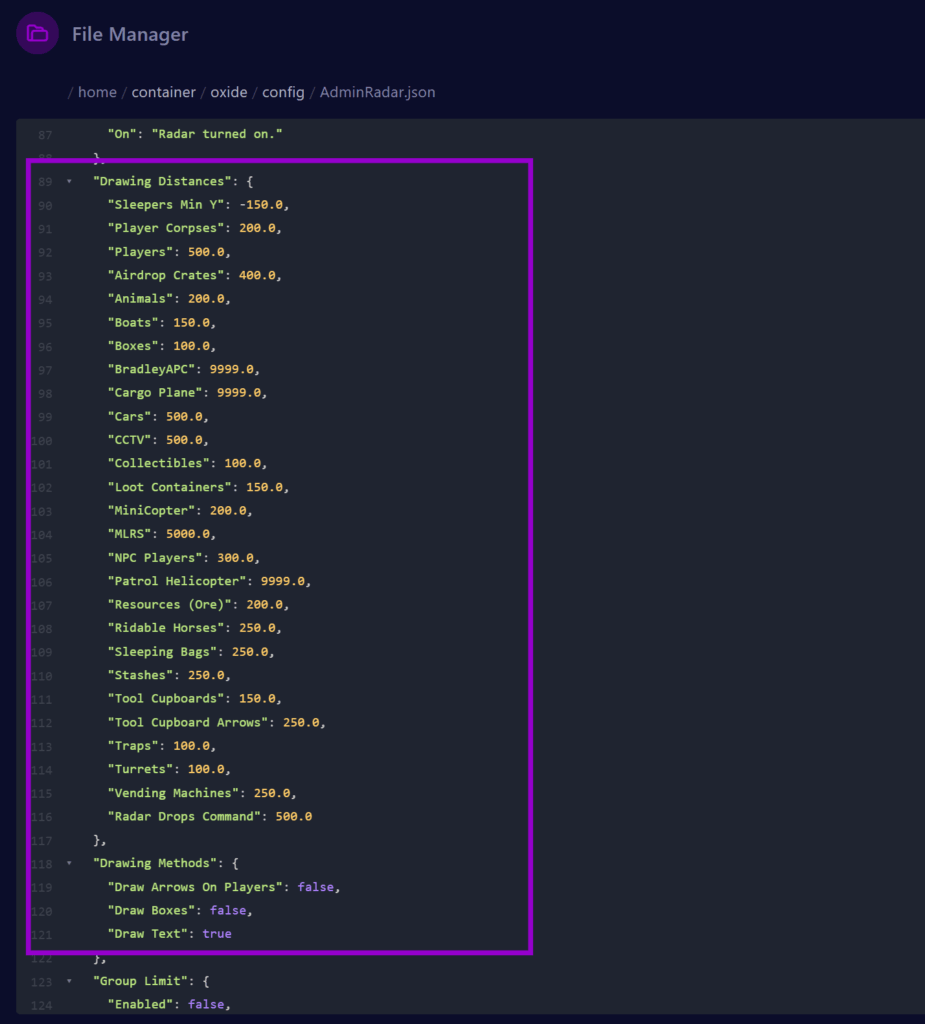925x1024 pixels.
Task: Click line number 89 in the gutter
Action: [x=45, y=182]
